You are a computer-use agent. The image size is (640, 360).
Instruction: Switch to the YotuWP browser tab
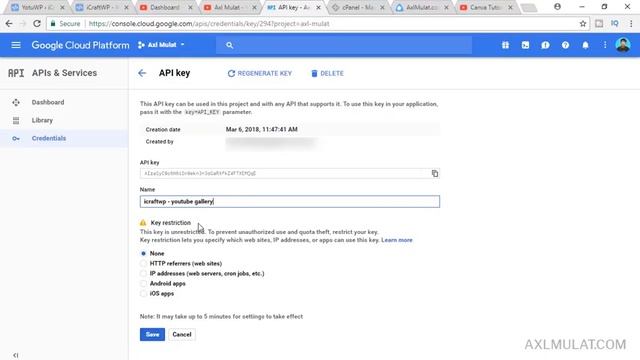[x=38, y=7]
